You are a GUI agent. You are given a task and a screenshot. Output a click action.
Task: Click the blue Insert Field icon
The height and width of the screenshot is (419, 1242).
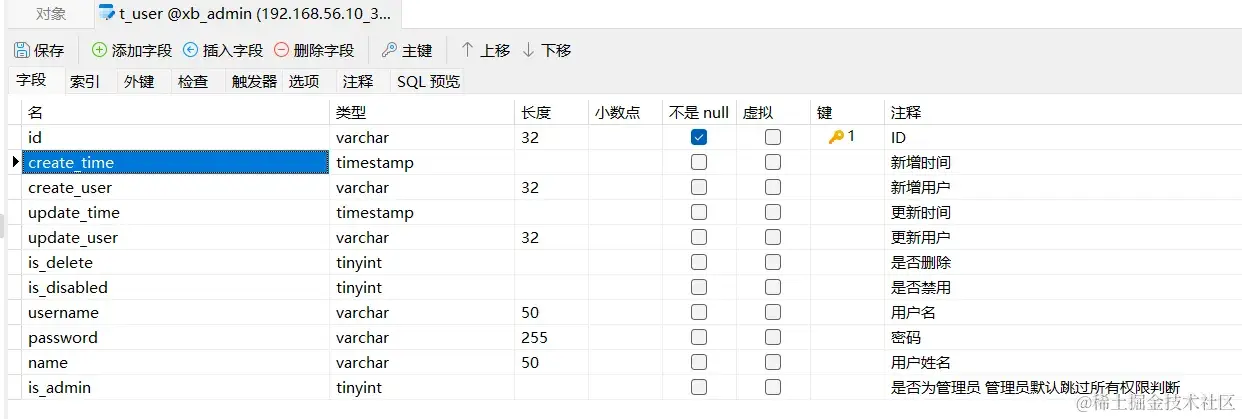(x=190, y=50)
